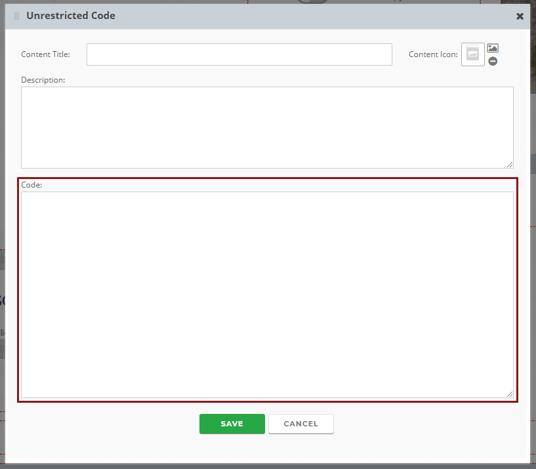Click the image picker icon beside Content Icon
Image resolution: width=536 pixels, height=469 pixels.
tap(493, 48)
